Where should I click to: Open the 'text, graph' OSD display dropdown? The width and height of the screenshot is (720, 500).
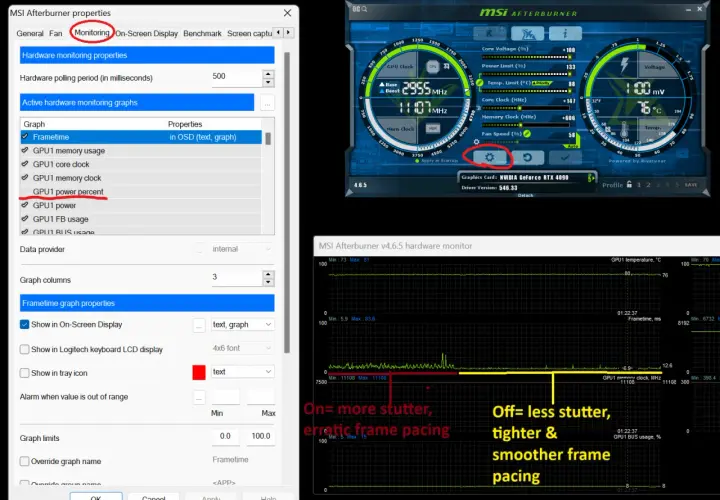tap(242, 324)
